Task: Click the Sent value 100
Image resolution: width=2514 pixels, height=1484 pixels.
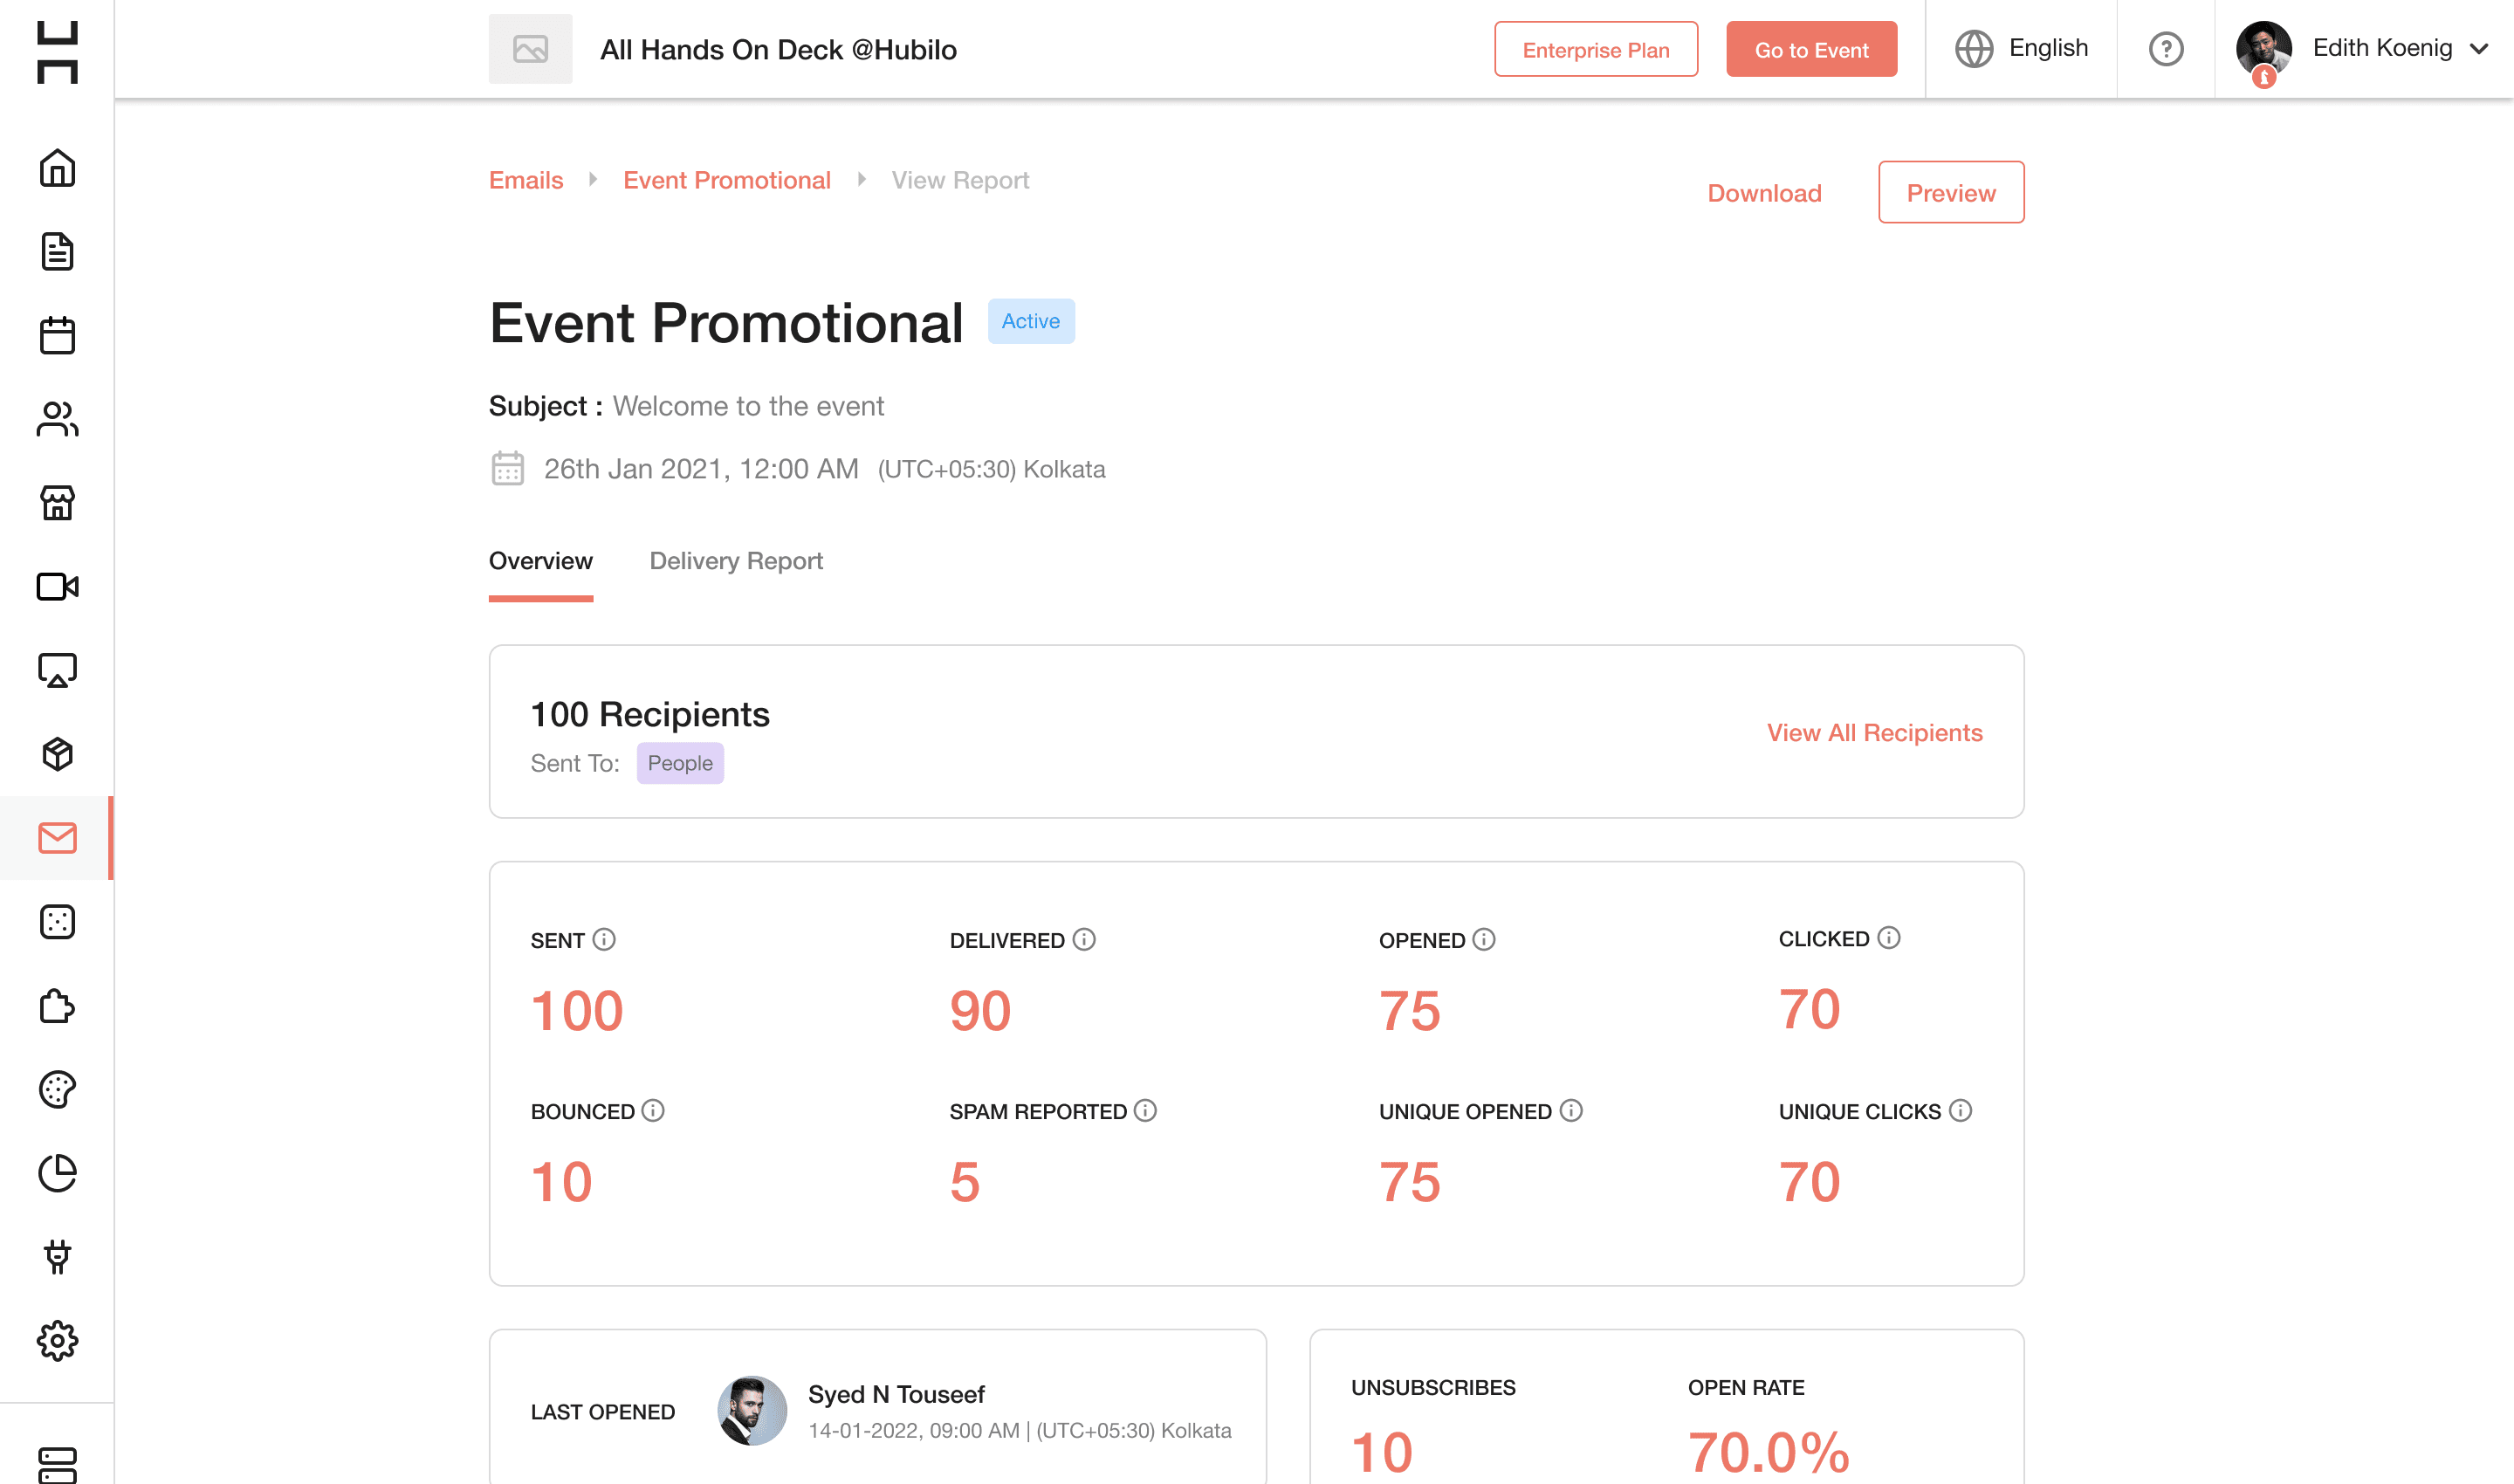Action: [577, 1010]
